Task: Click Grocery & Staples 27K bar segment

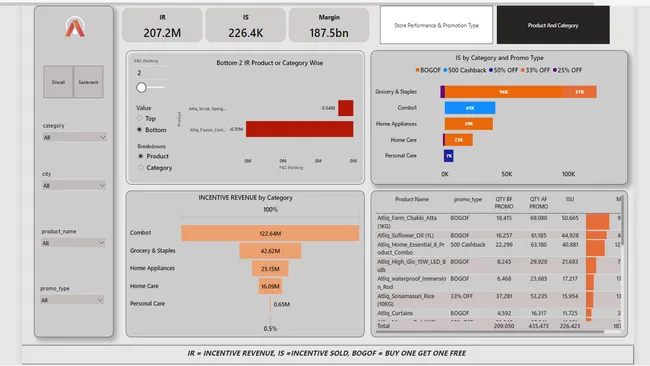Action: pyautogui.click(x=580, y=92)
